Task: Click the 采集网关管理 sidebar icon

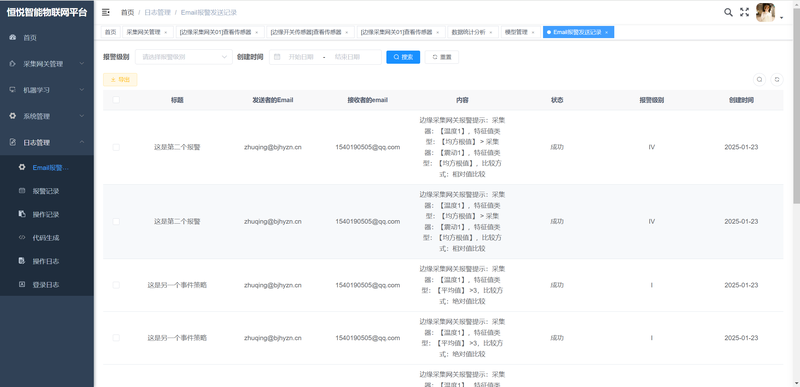Action: (13, 64)
